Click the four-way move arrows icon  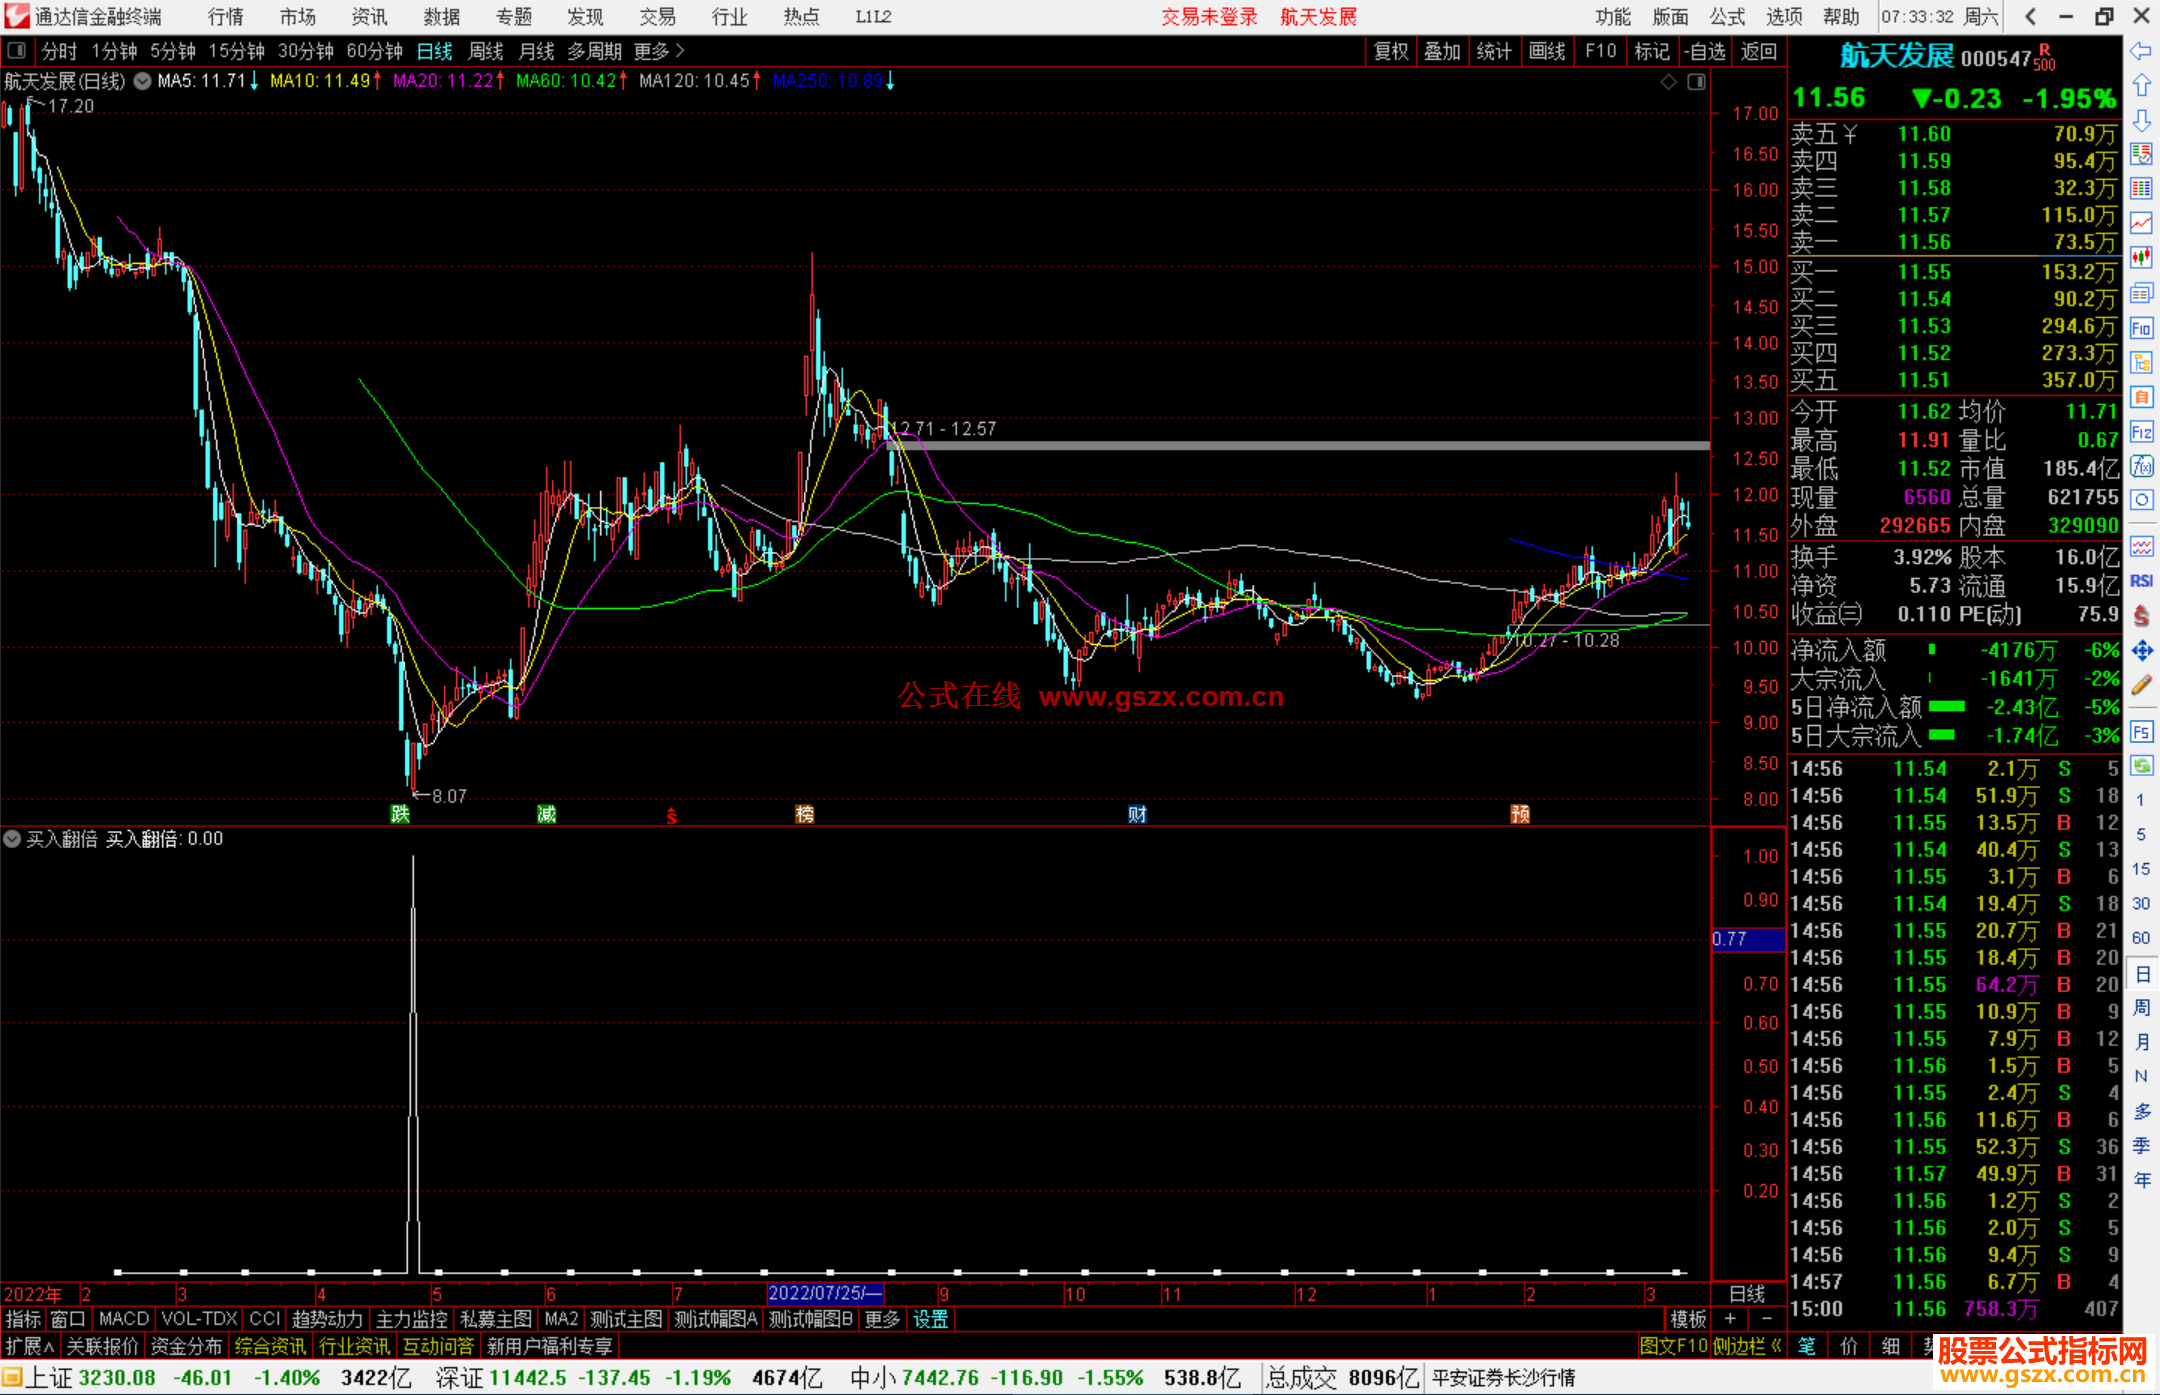(x=2141, y=651)
